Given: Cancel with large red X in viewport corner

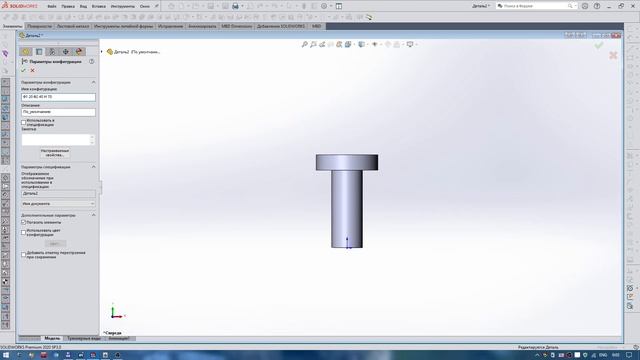Looking at the screenshot, I should coord(613,55).
